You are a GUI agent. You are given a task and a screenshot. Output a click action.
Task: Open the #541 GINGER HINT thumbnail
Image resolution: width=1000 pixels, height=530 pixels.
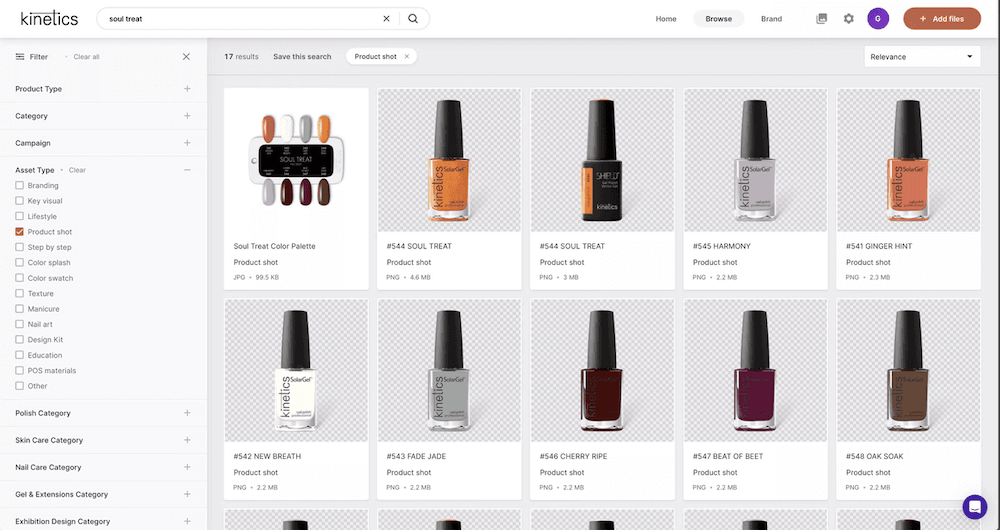pos(909,160)
